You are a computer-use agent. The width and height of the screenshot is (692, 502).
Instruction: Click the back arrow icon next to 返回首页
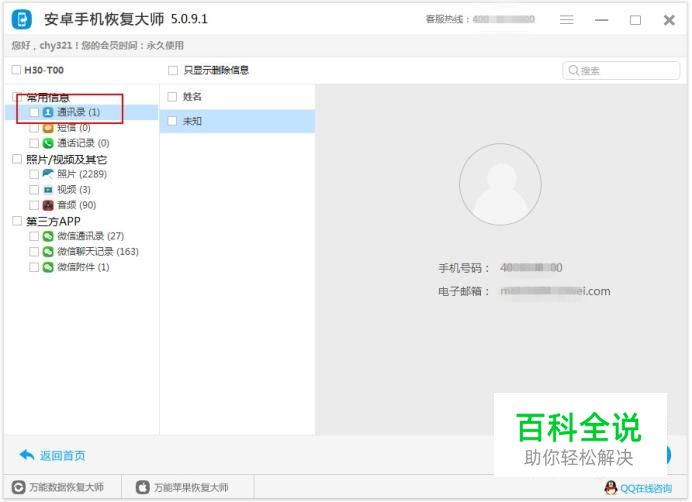[27, 455]
